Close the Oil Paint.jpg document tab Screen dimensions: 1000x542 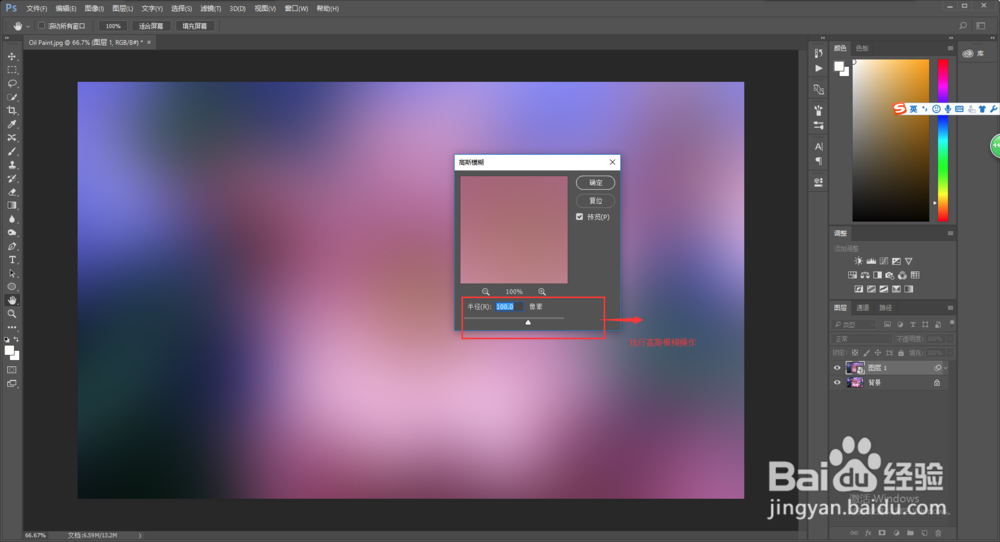click(x=149, y=42)
